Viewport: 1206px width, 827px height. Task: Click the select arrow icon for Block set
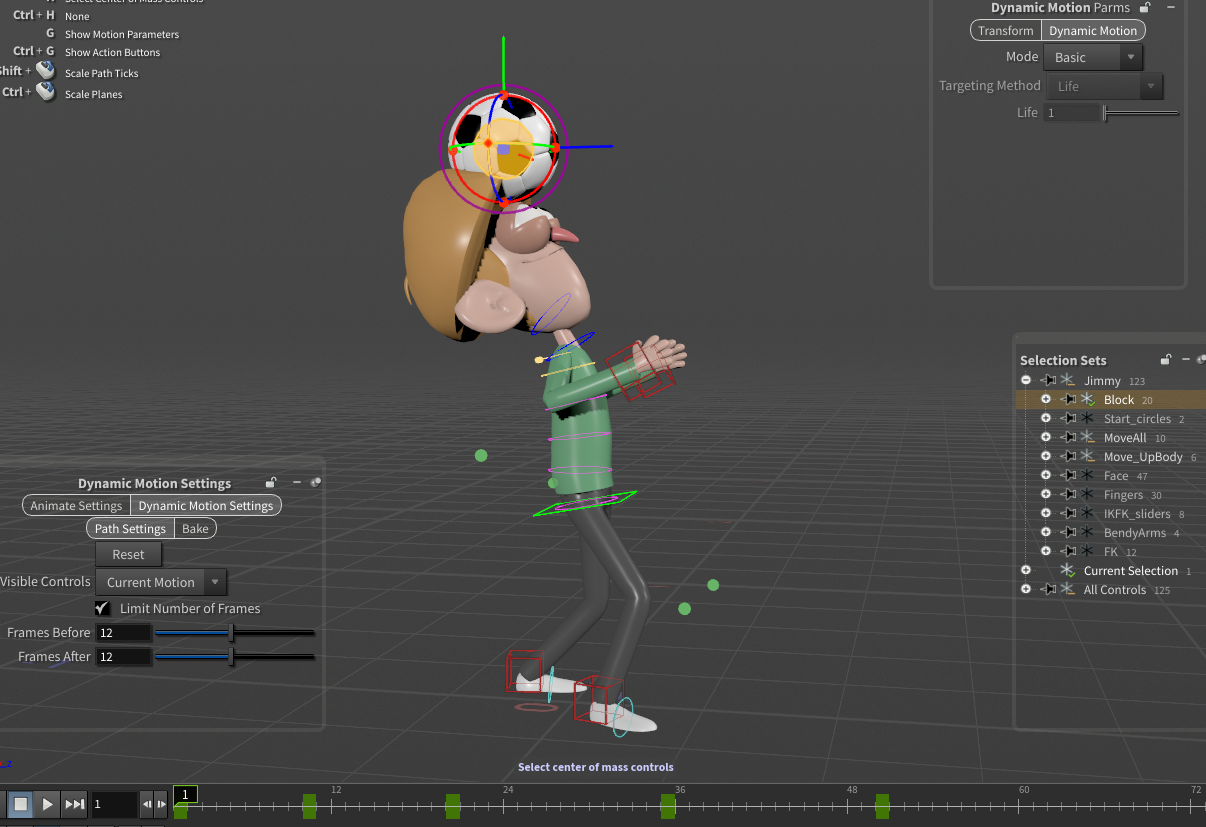click(x=1067, y=400)
